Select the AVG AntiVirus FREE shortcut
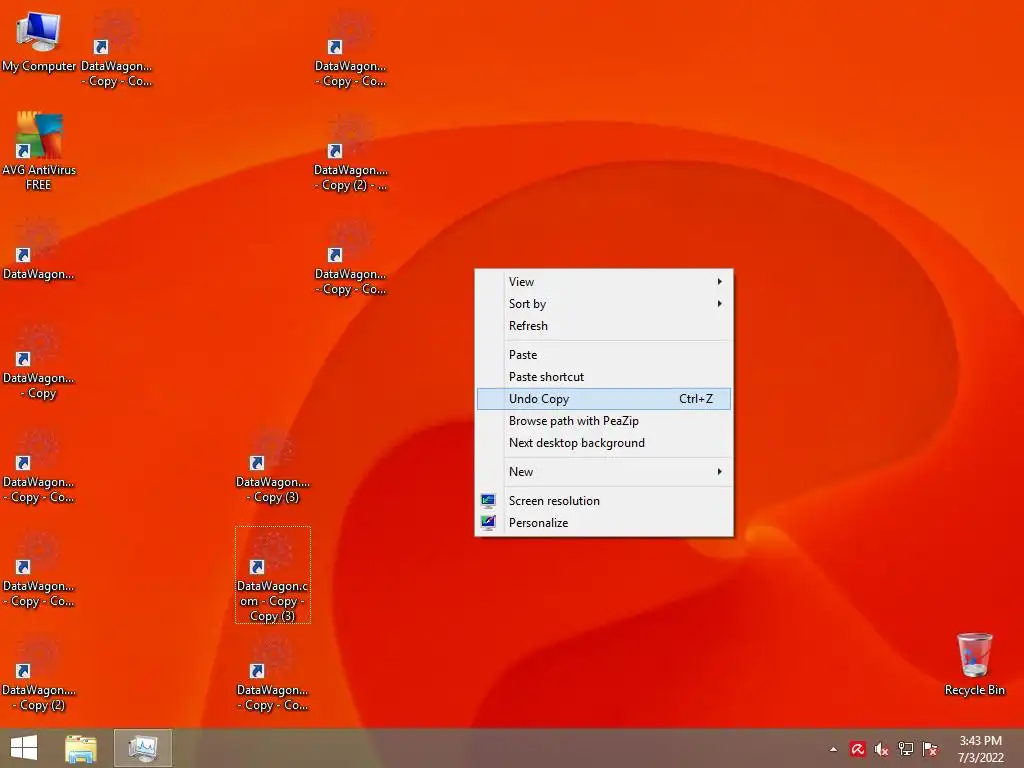The width and height of the screenshot is (1024, 768). pos(39,150)
